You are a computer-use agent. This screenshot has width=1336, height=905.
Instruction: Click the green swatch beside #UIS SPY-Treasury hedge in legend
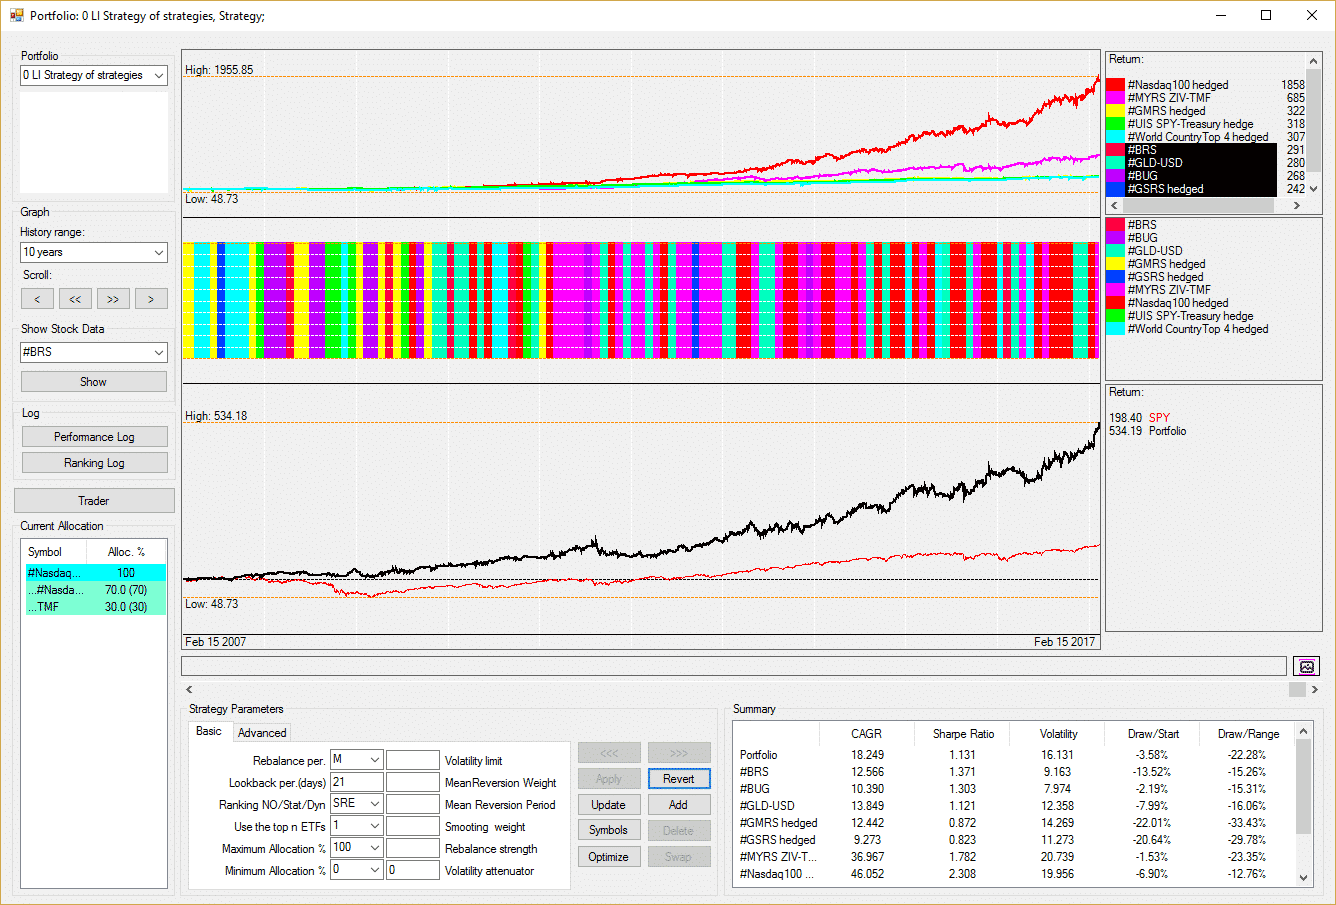tap(1116, 316)
